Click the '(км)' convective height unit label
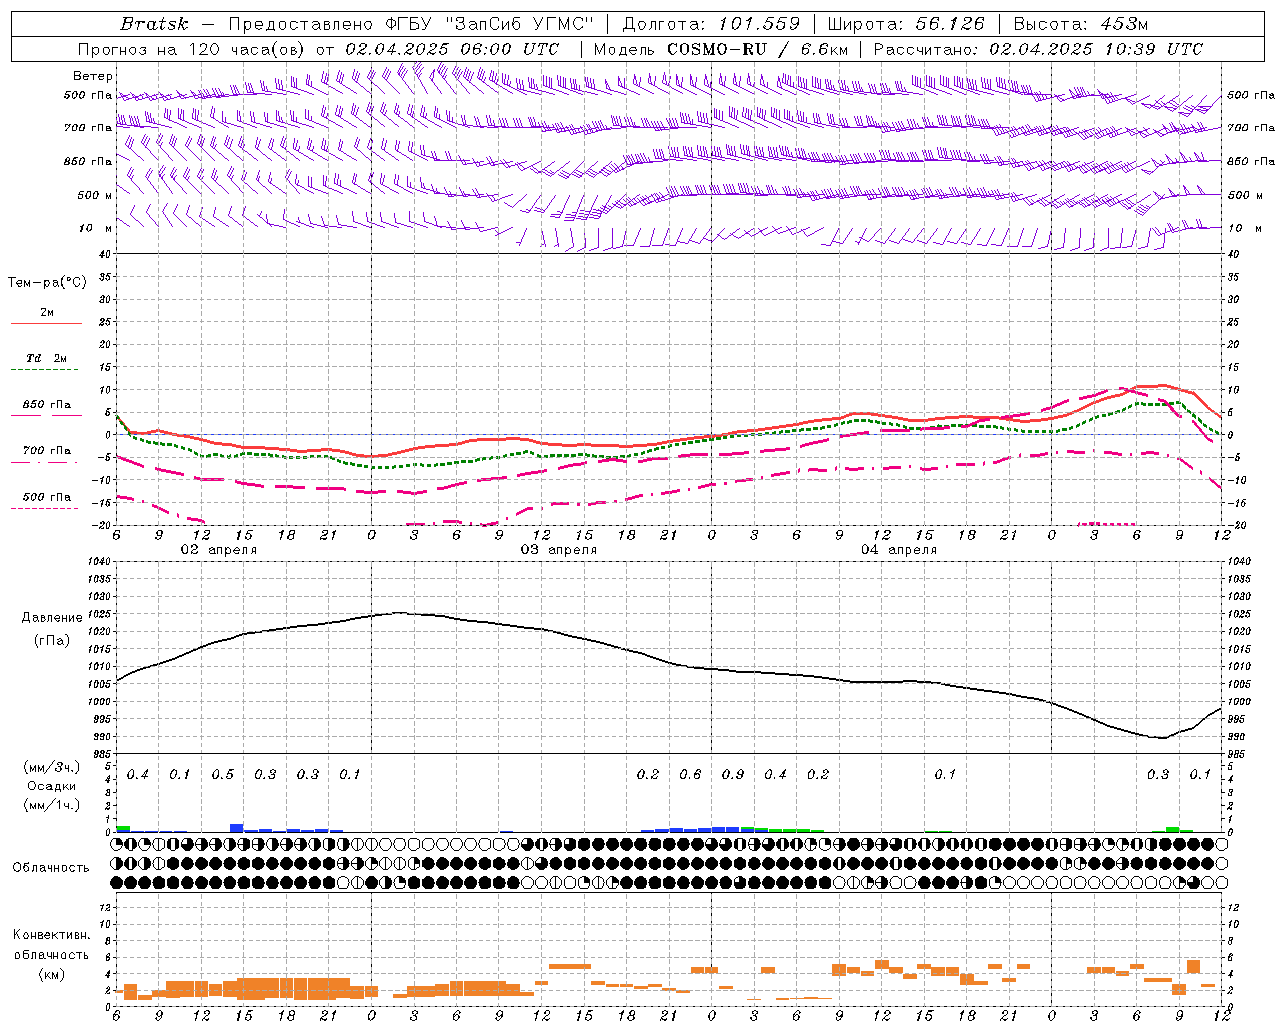The width and height of the screenshot is (1280, 1024). pos(51,973)
